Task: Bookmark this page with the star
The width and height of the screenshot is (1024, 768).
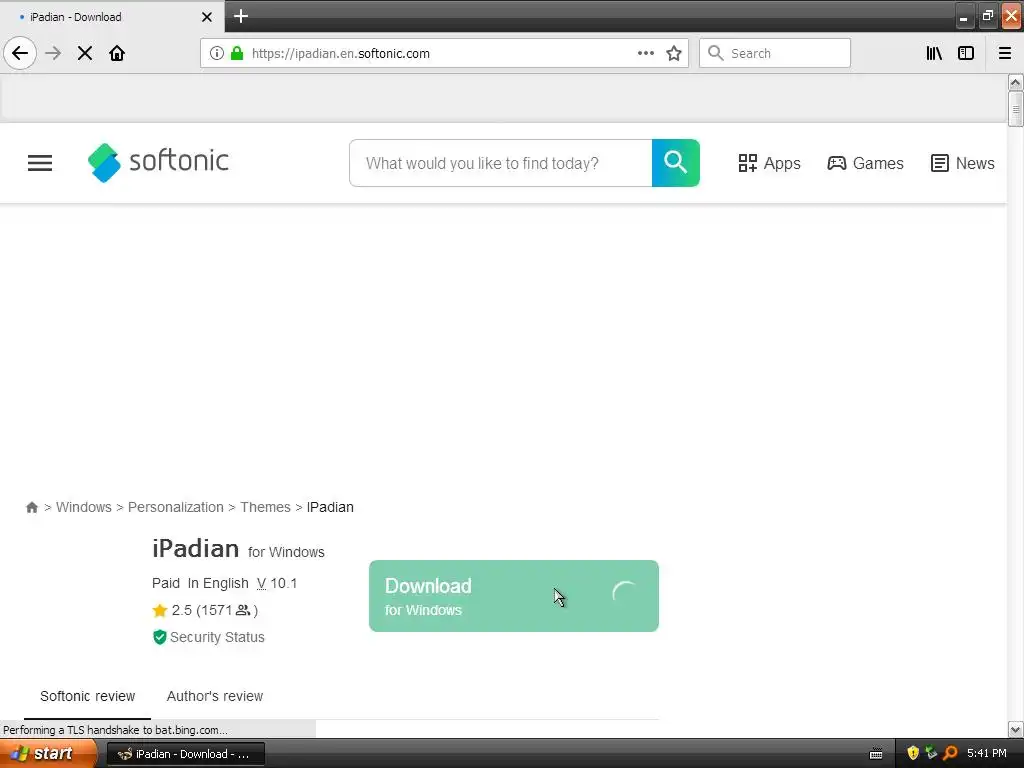Action: (x=674, y=53)
